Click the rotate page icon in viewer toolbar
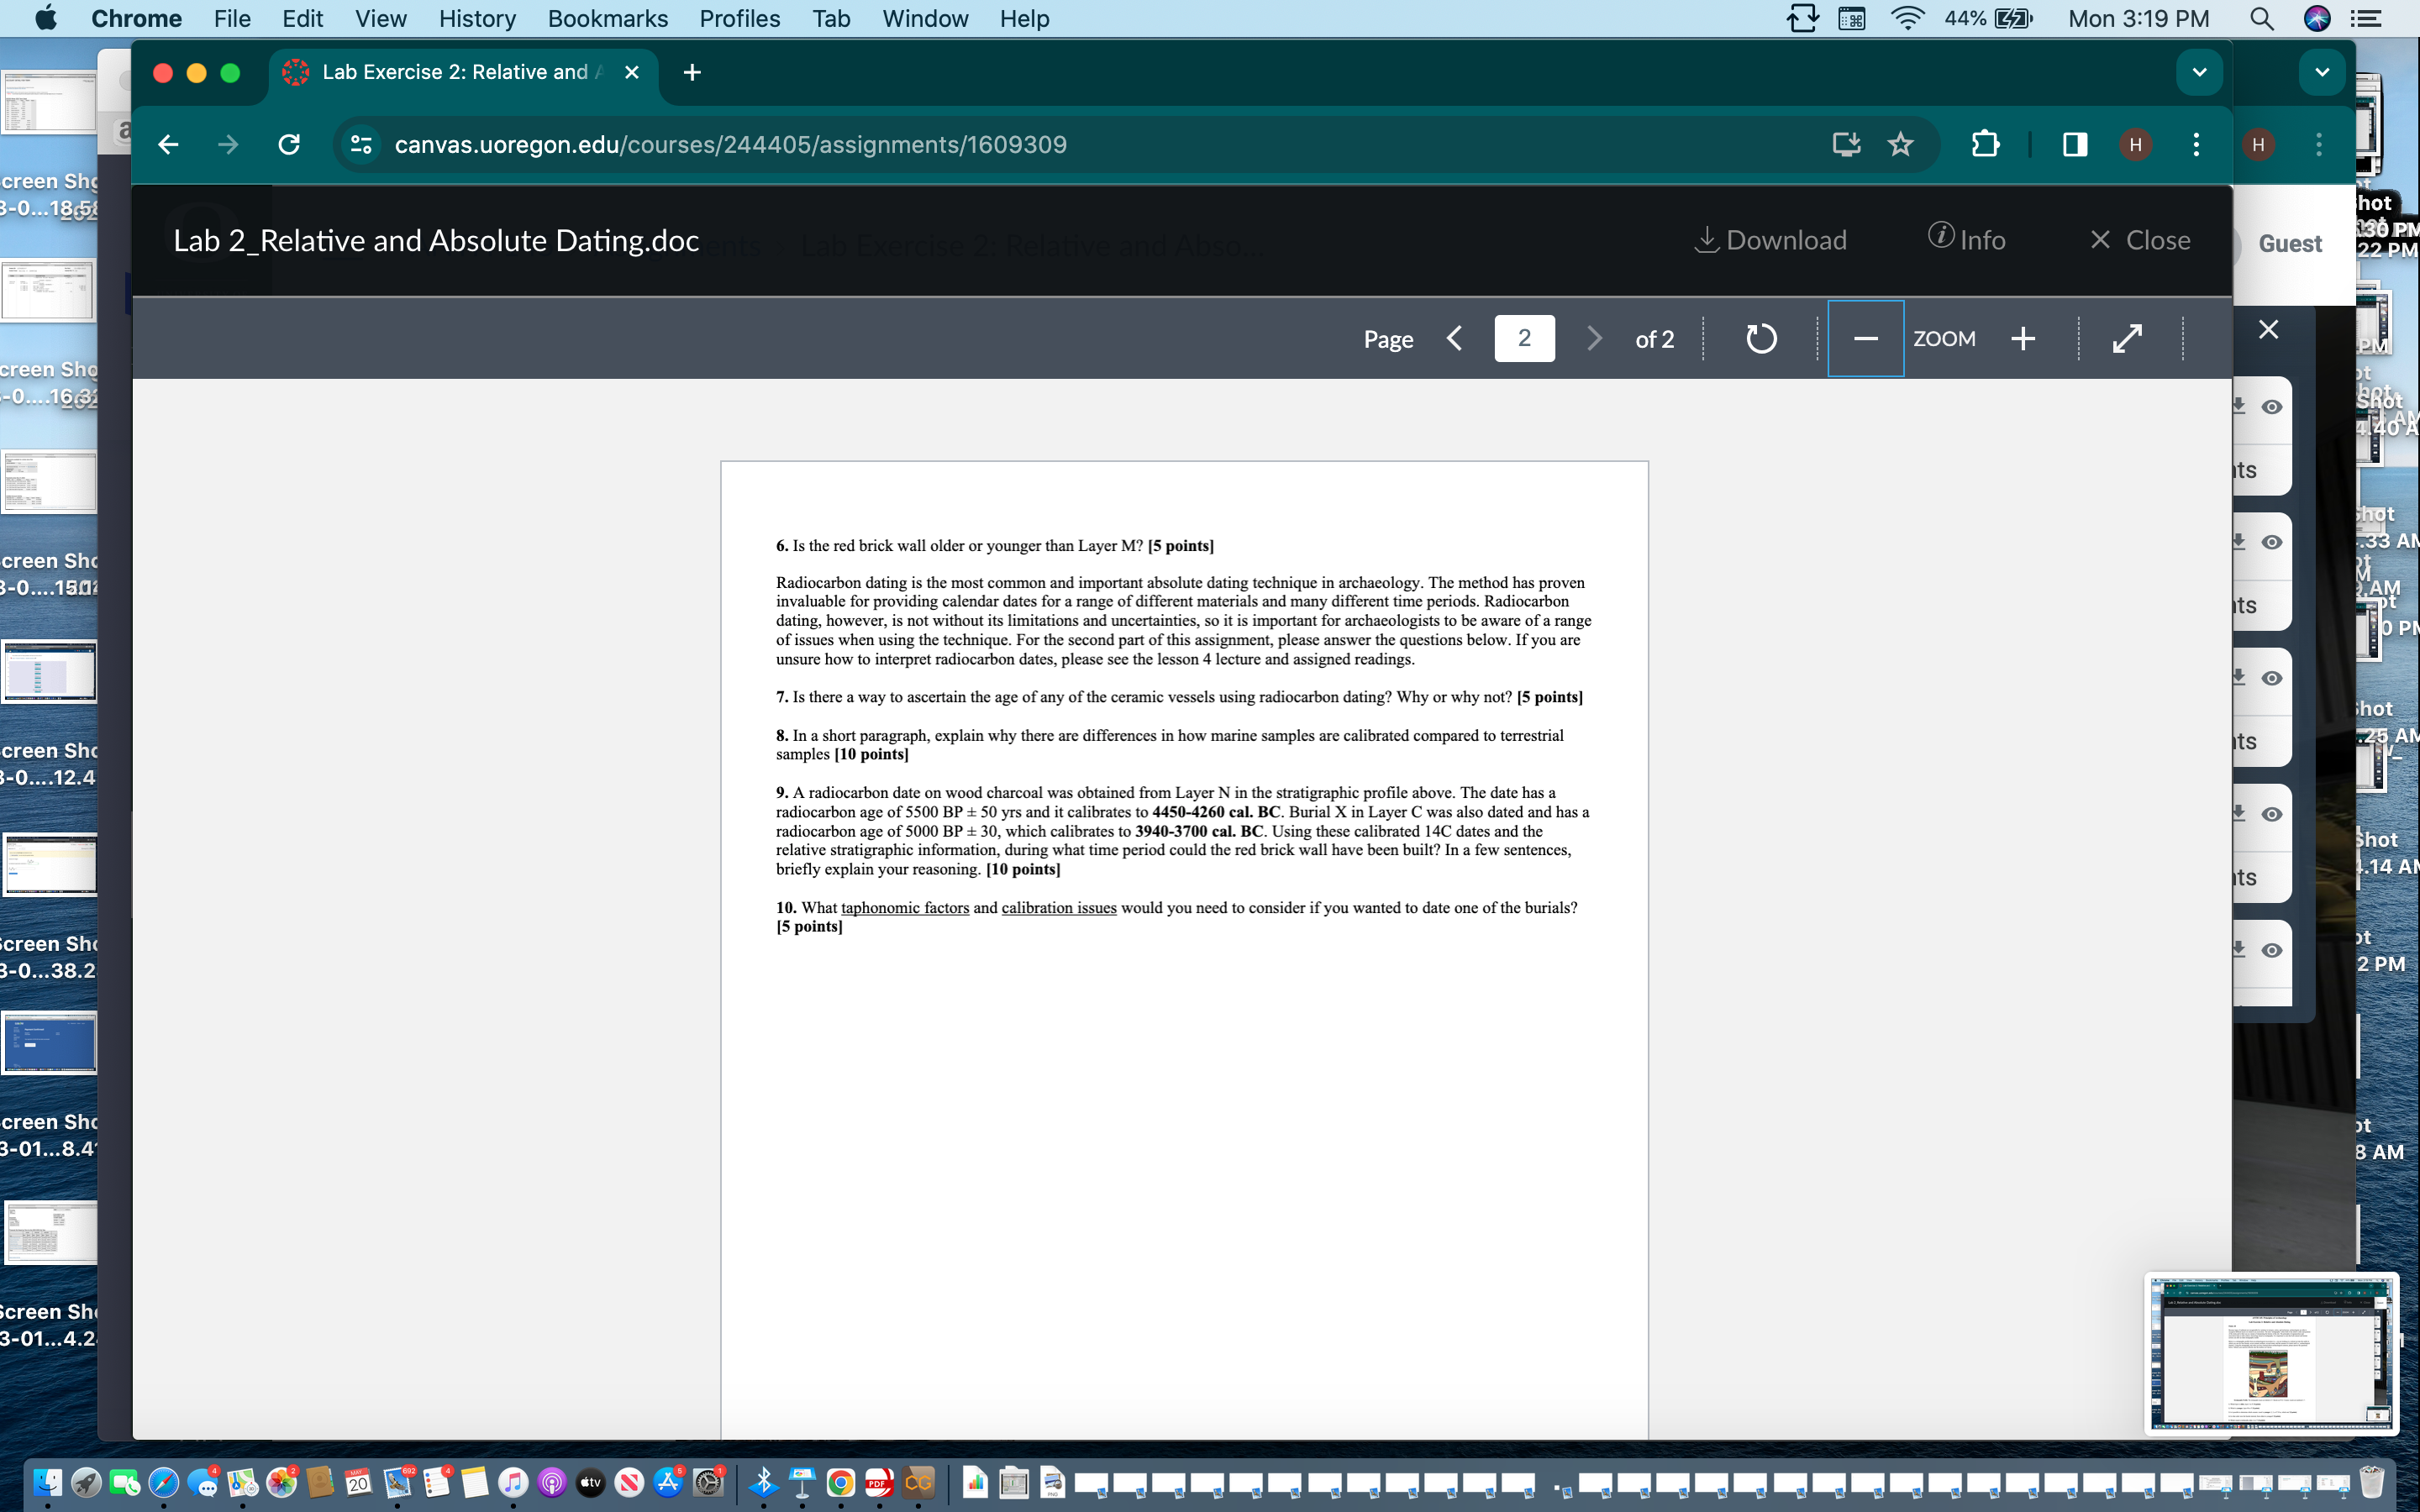 point(1762,338)
